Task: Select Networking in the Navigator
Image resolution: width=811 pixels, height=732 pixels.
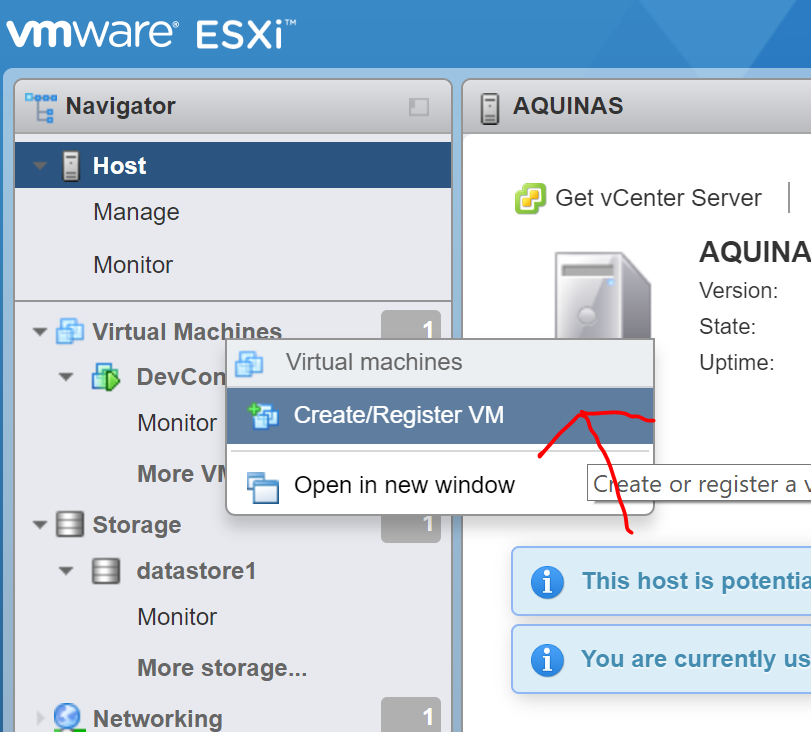Action: click(x=158, y=719)
